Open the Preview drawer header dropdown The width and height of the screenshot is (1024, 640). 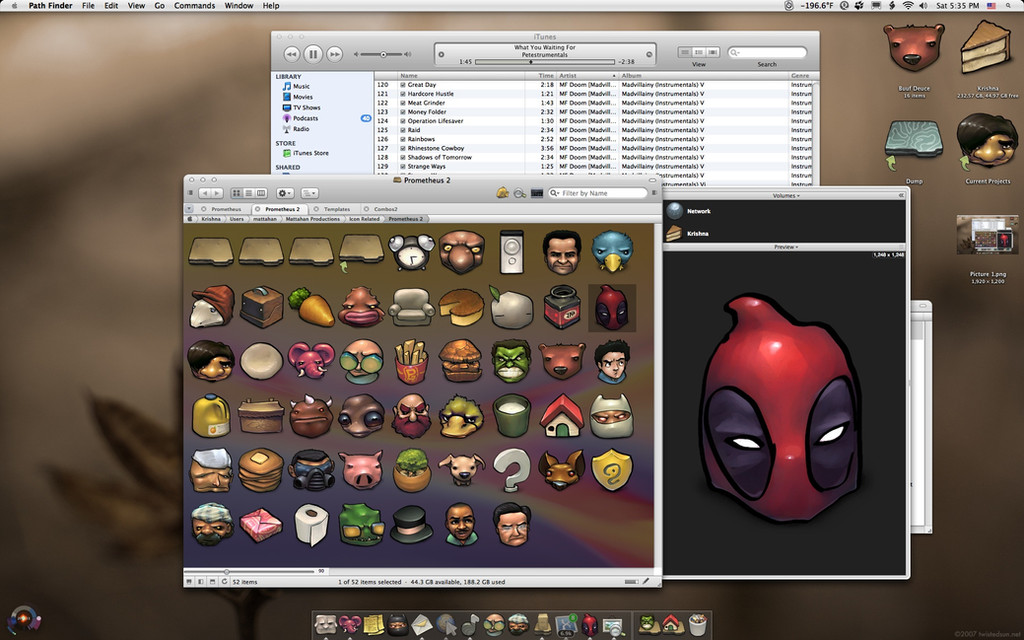coord(786,247)
